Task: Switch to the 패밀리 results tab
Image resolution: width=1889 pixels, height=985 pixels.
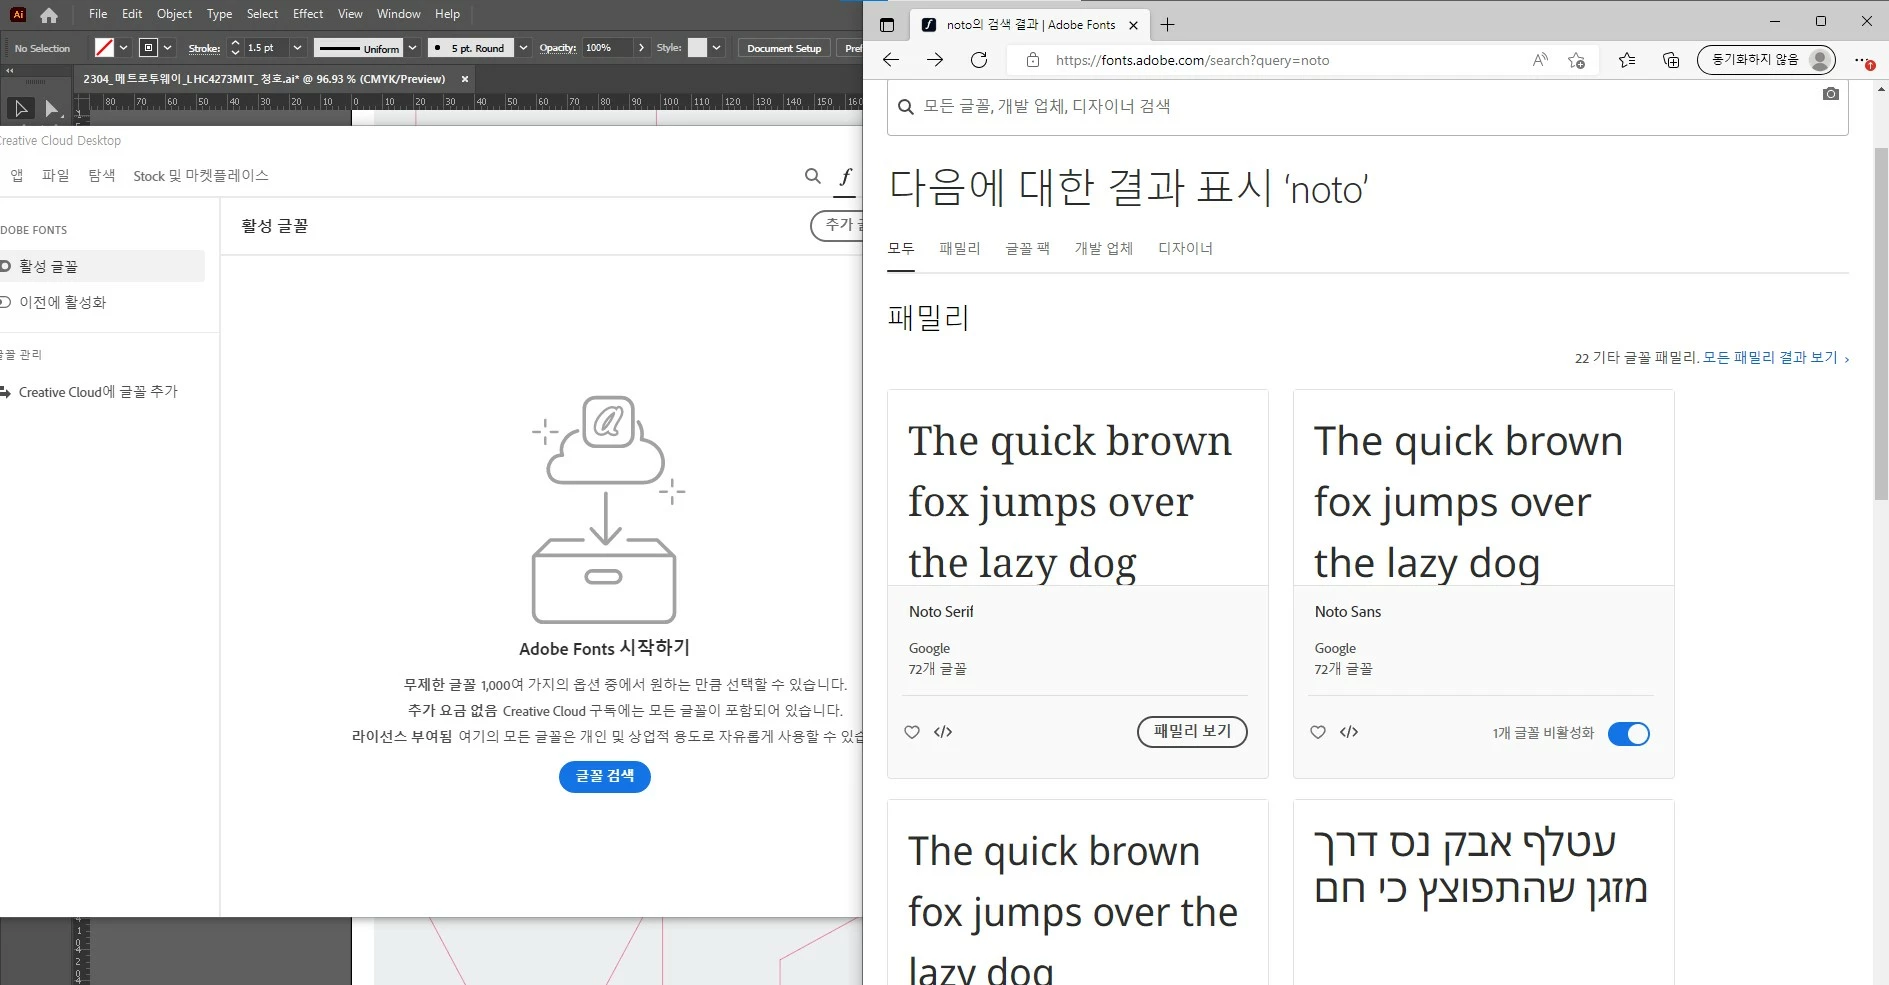Action: coord(959,249)
